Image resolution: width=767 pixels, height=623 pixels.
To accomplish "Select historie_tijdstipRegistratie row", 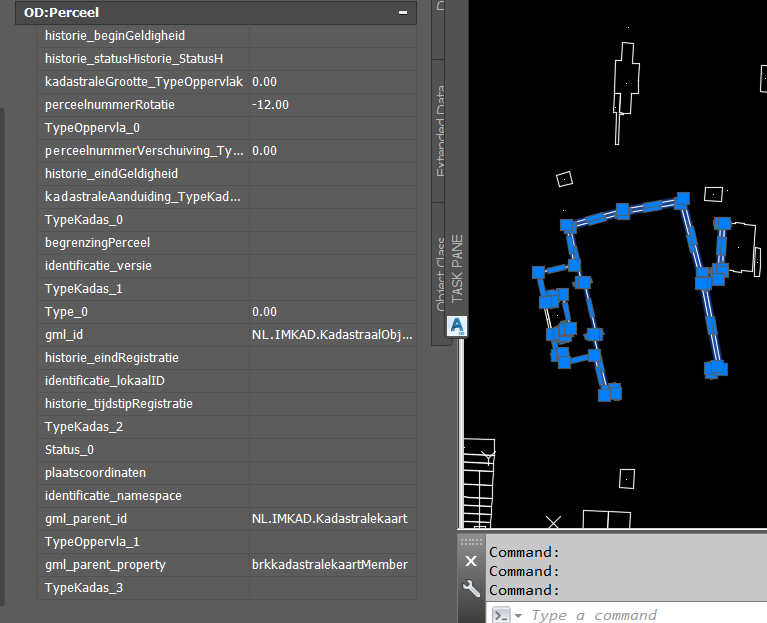I will click(226, 403).
